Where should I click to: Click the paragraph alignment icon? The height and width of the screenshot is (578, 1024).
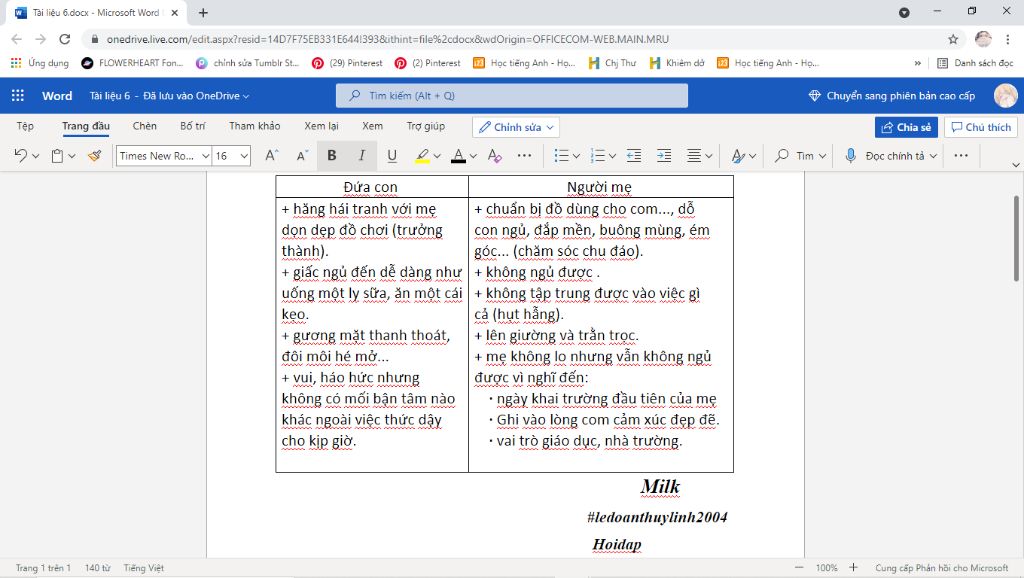pos(694,155)
